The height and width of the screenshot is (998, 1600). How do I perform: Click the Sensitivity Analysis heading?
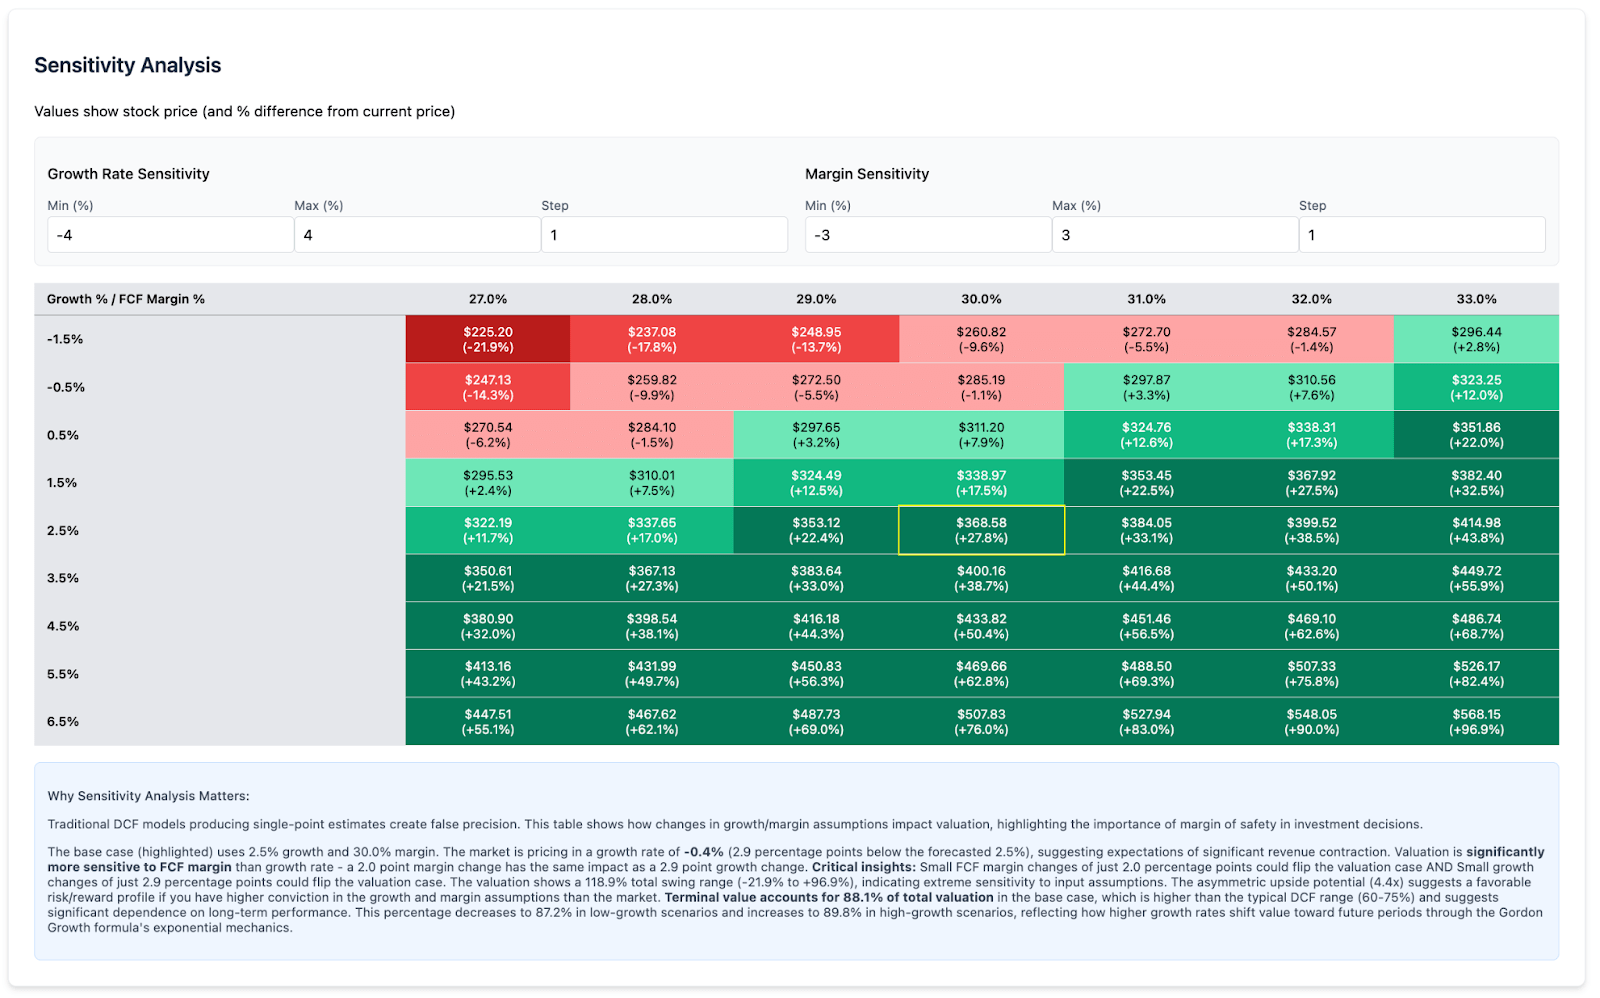click(127, 65)
